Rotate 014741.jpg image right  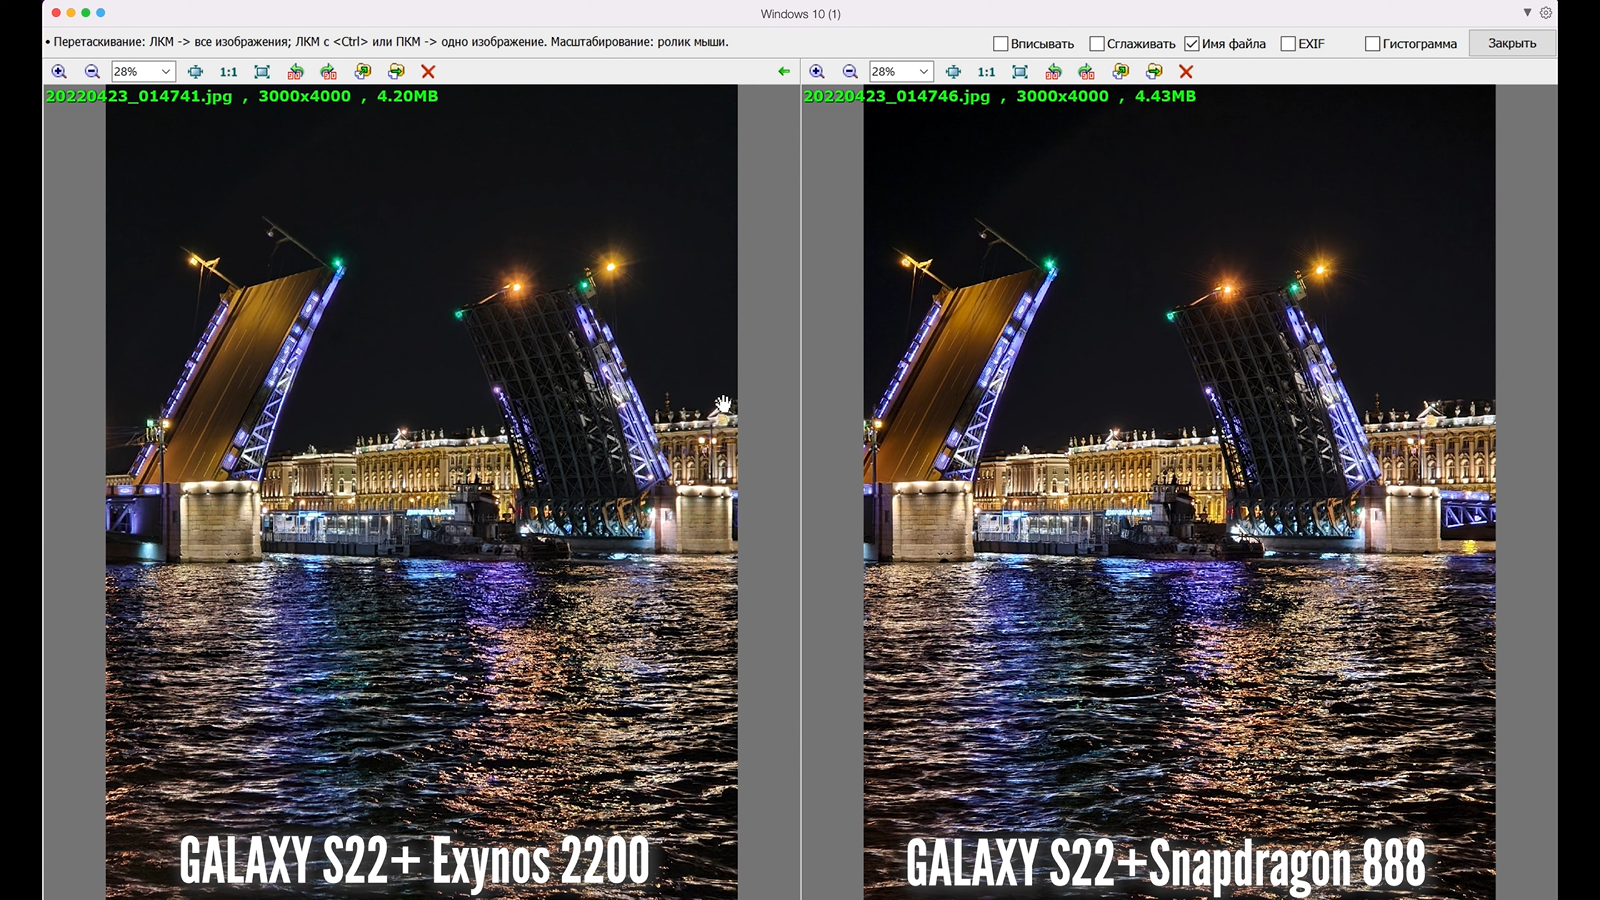(x=328, y=72)
